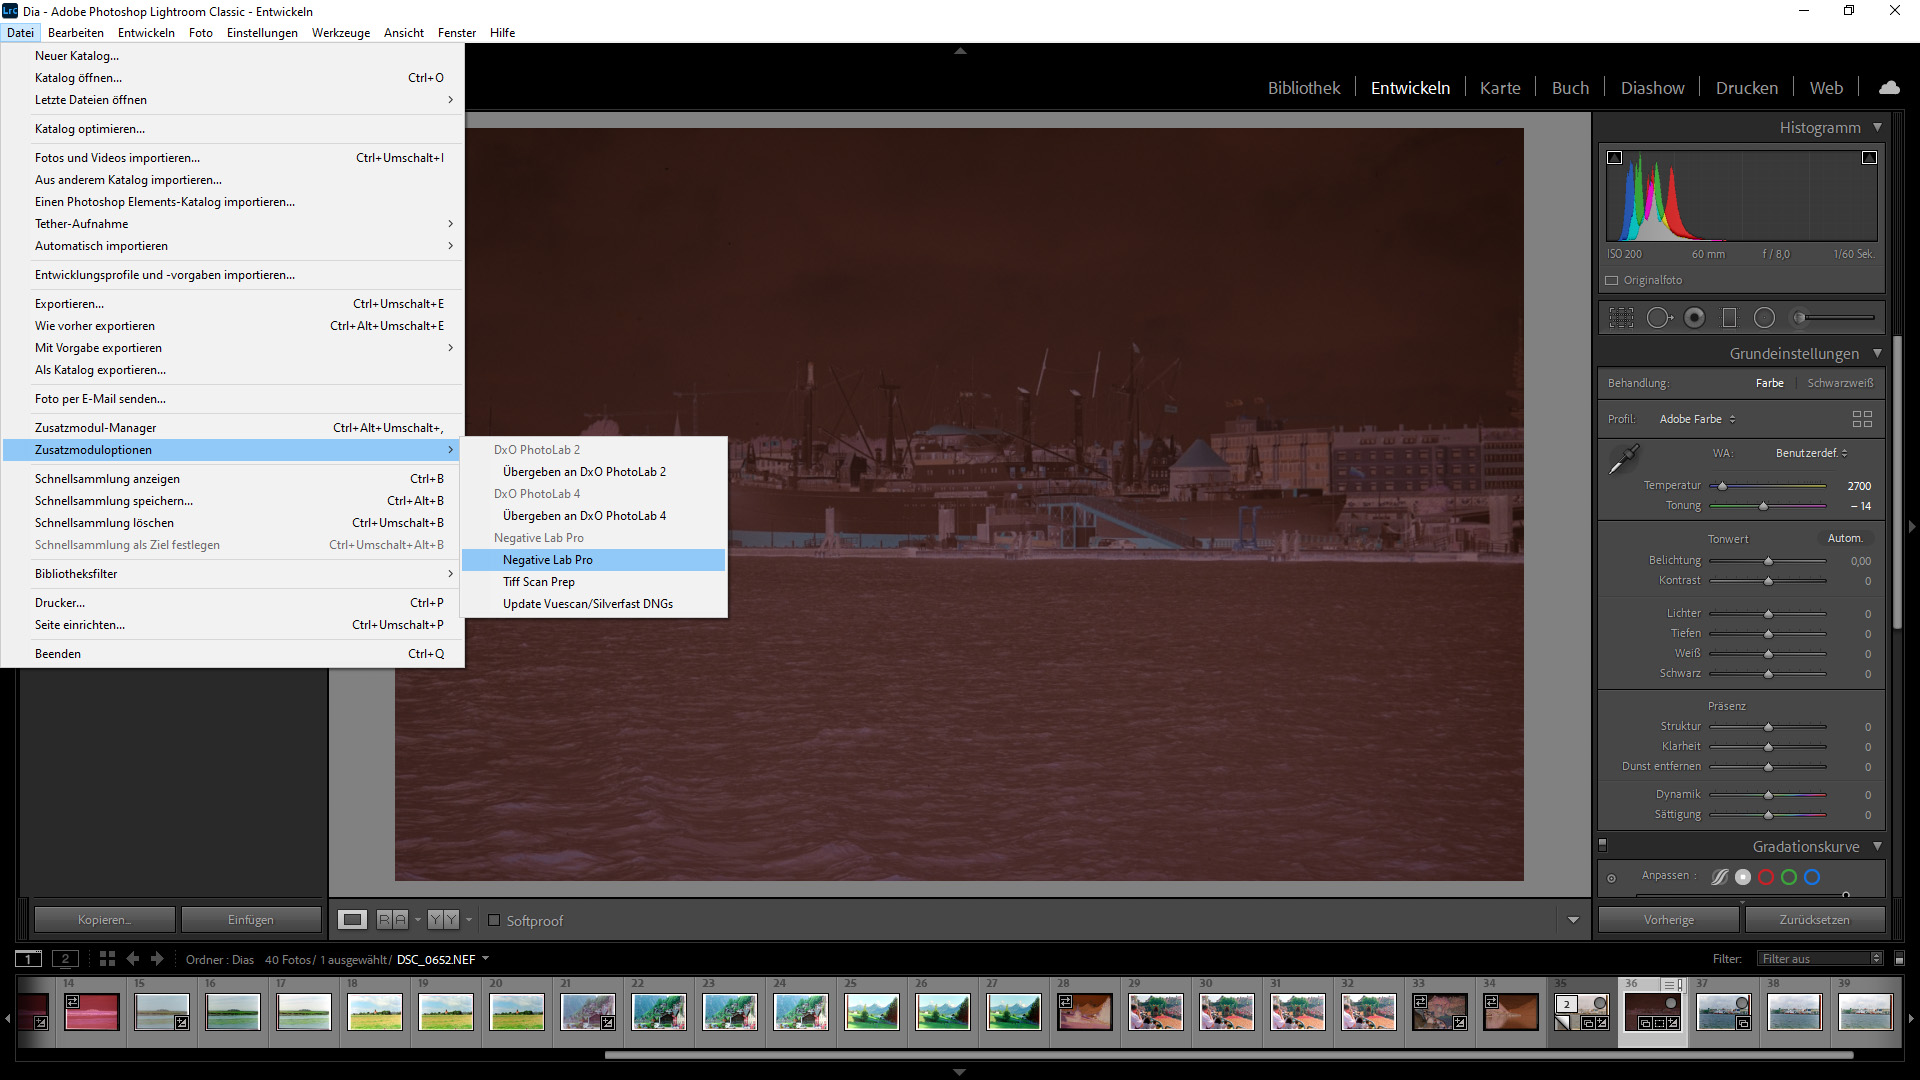
Task: Click the Zurücksetzen button
Action: coord(1814,920)
